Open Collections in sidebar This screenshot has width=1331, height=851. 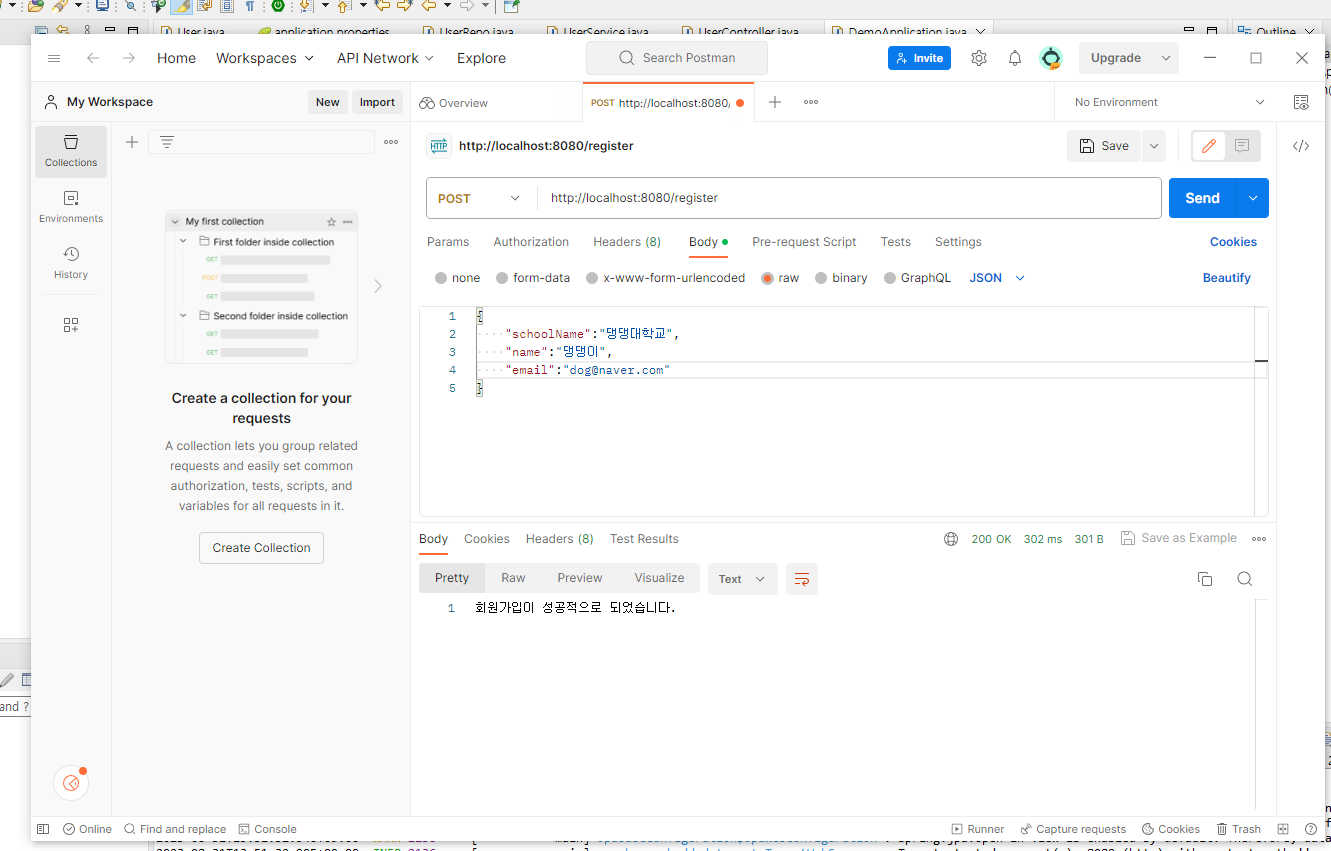click(71, 151)
